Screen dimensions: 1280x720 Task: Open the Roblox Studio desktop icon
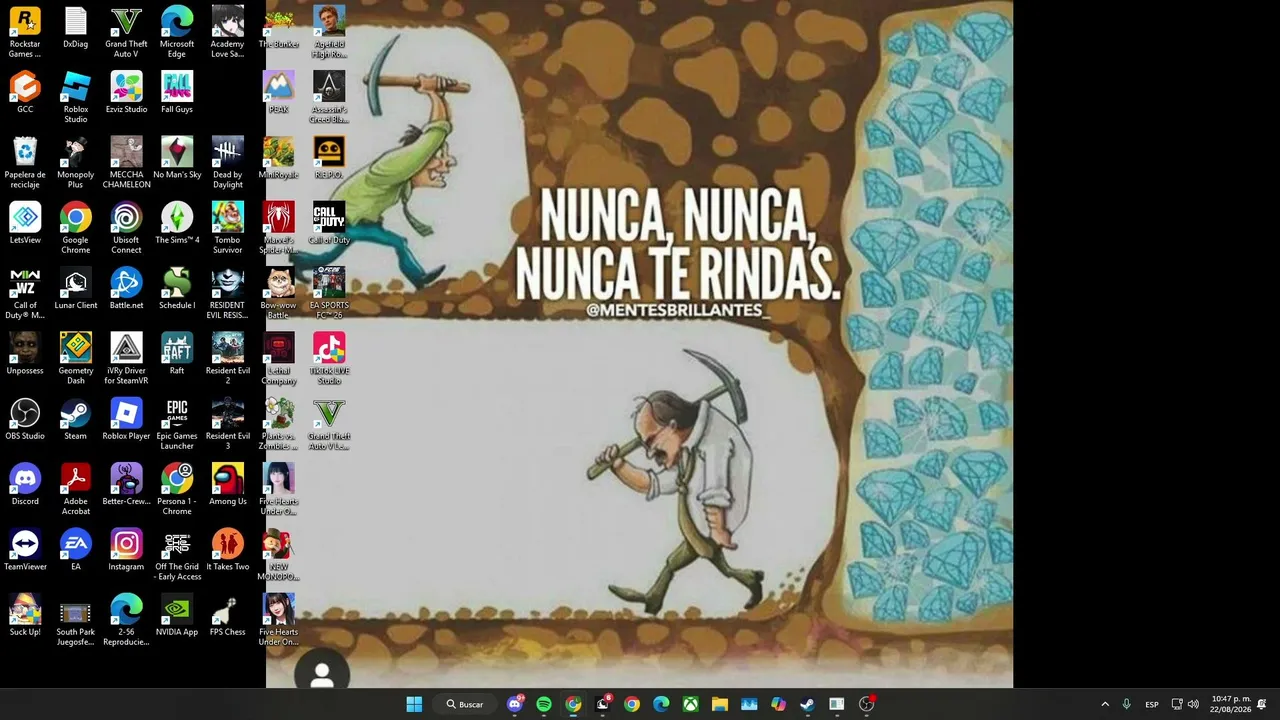point(76,97)
